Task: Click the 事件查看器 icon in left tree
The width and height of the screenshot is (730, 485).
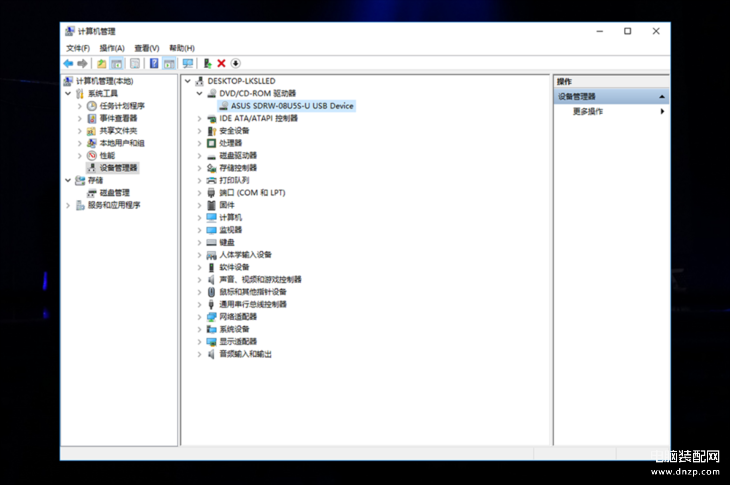Action: 92,118
